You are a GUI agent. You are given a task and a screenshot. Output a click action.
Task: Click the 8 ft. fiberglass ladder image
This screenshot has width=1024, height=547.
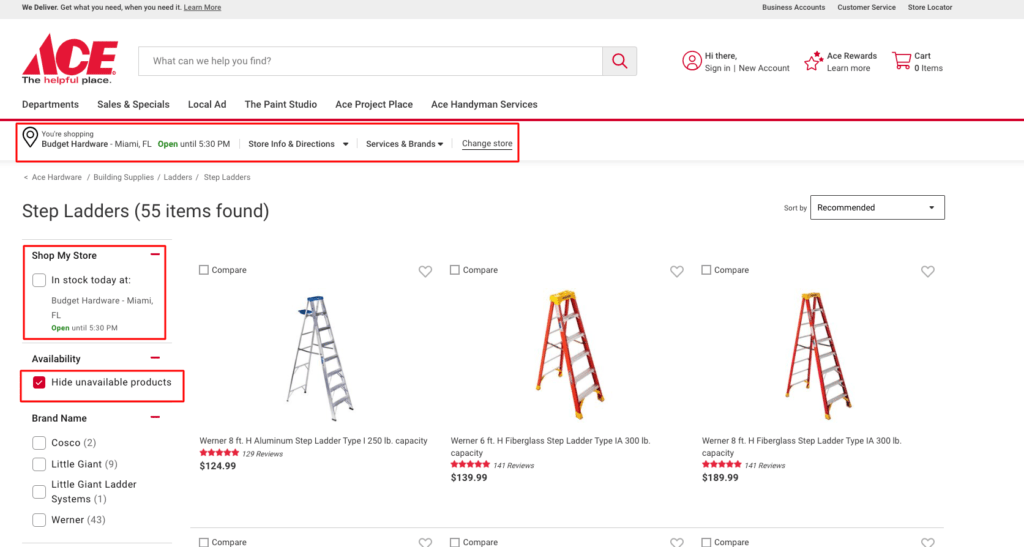(818, 356)
